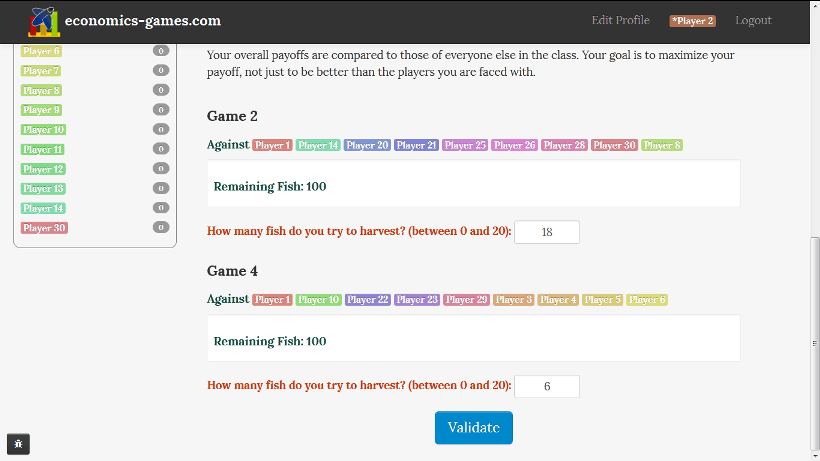
Task: Click the Logout link
Action: [x=754, y=20]
